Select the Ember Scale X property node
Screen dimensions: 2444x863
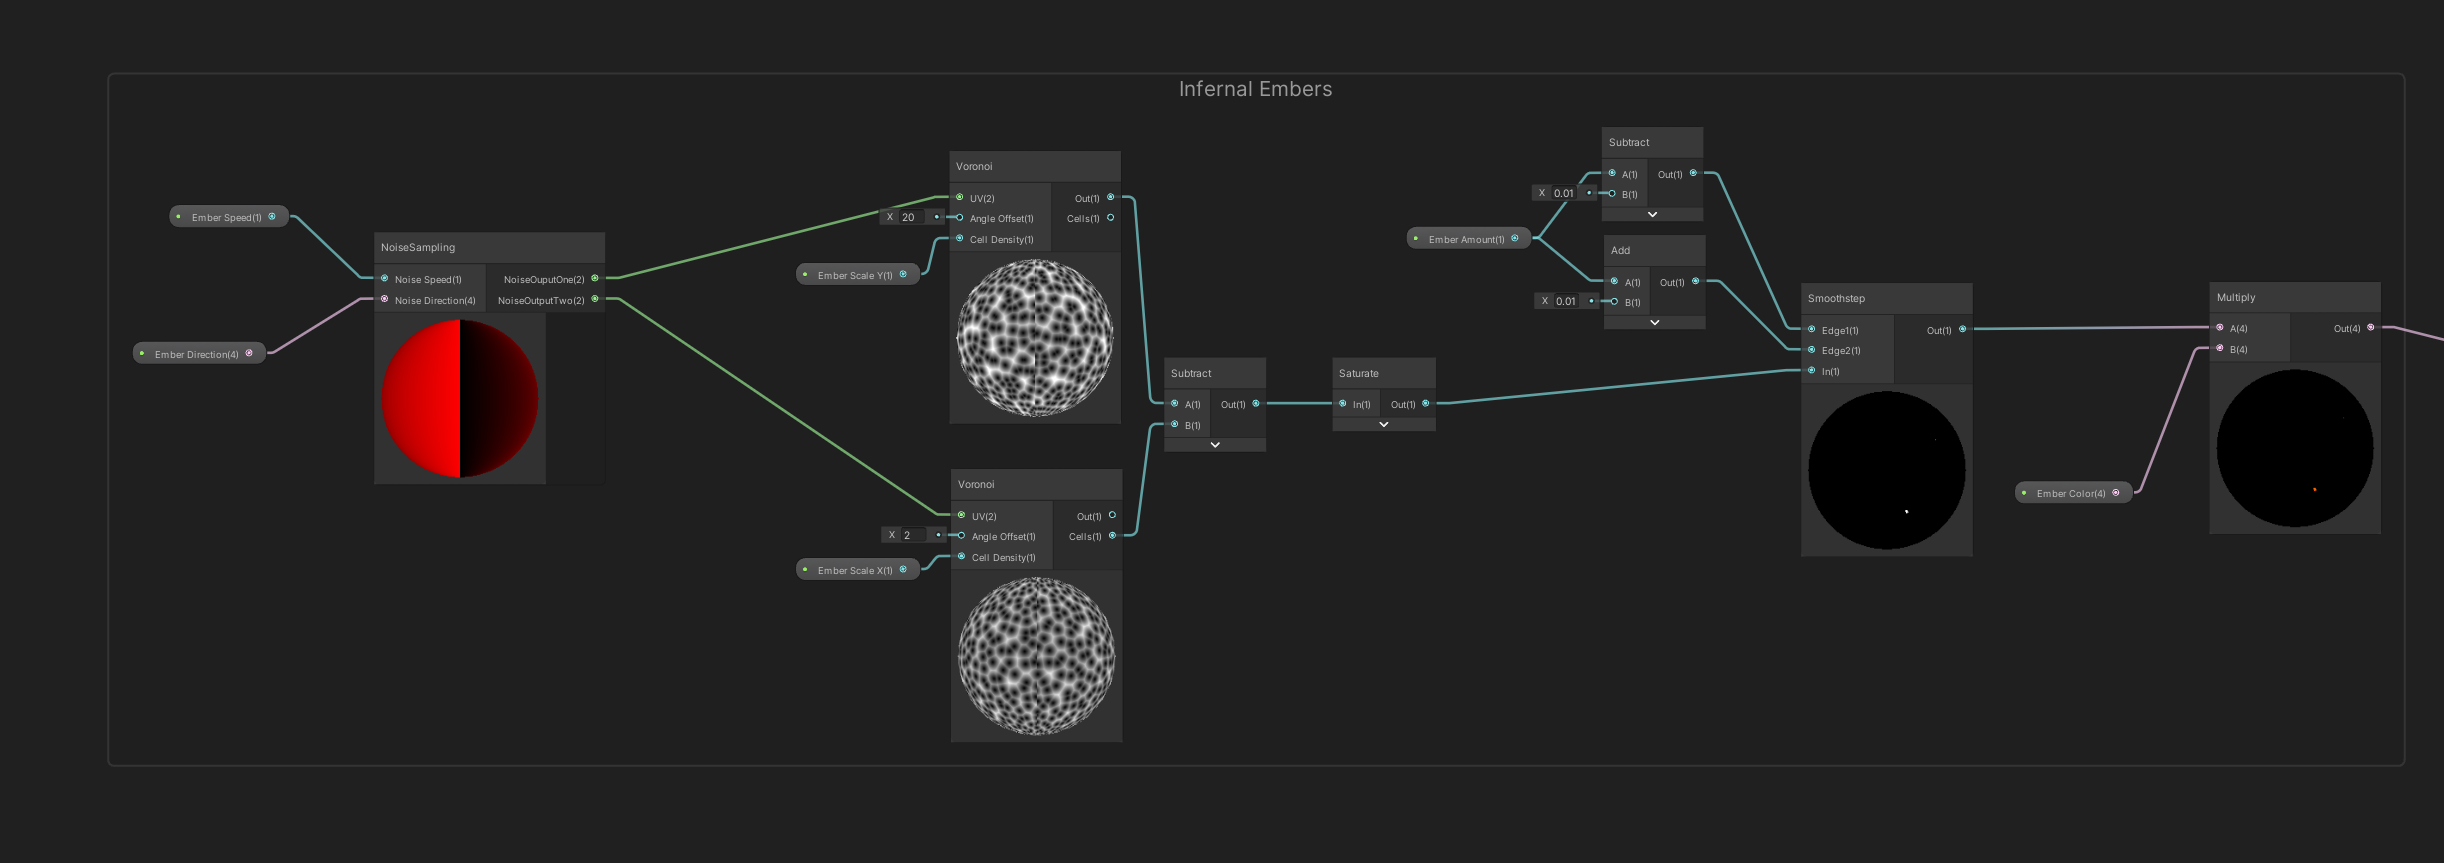pos(853,570)
